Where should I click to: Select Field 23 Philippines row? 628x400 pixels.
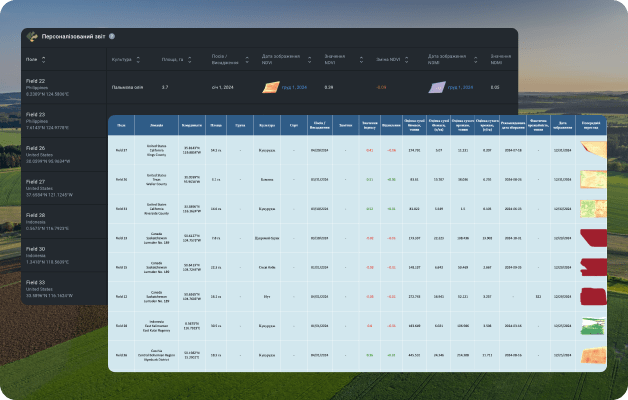coord(64,121)
